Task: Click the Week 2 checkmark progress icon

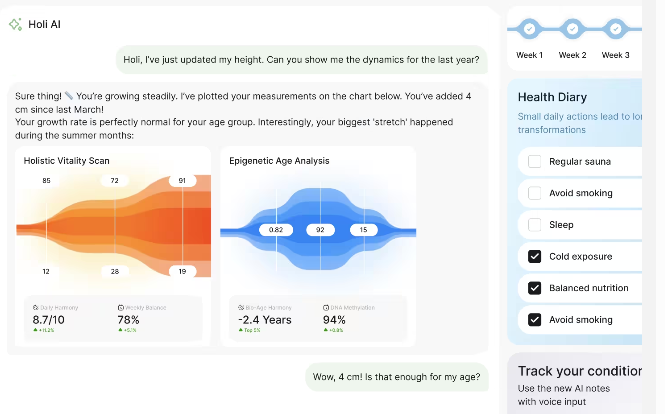Action: [x=573, y=29]
